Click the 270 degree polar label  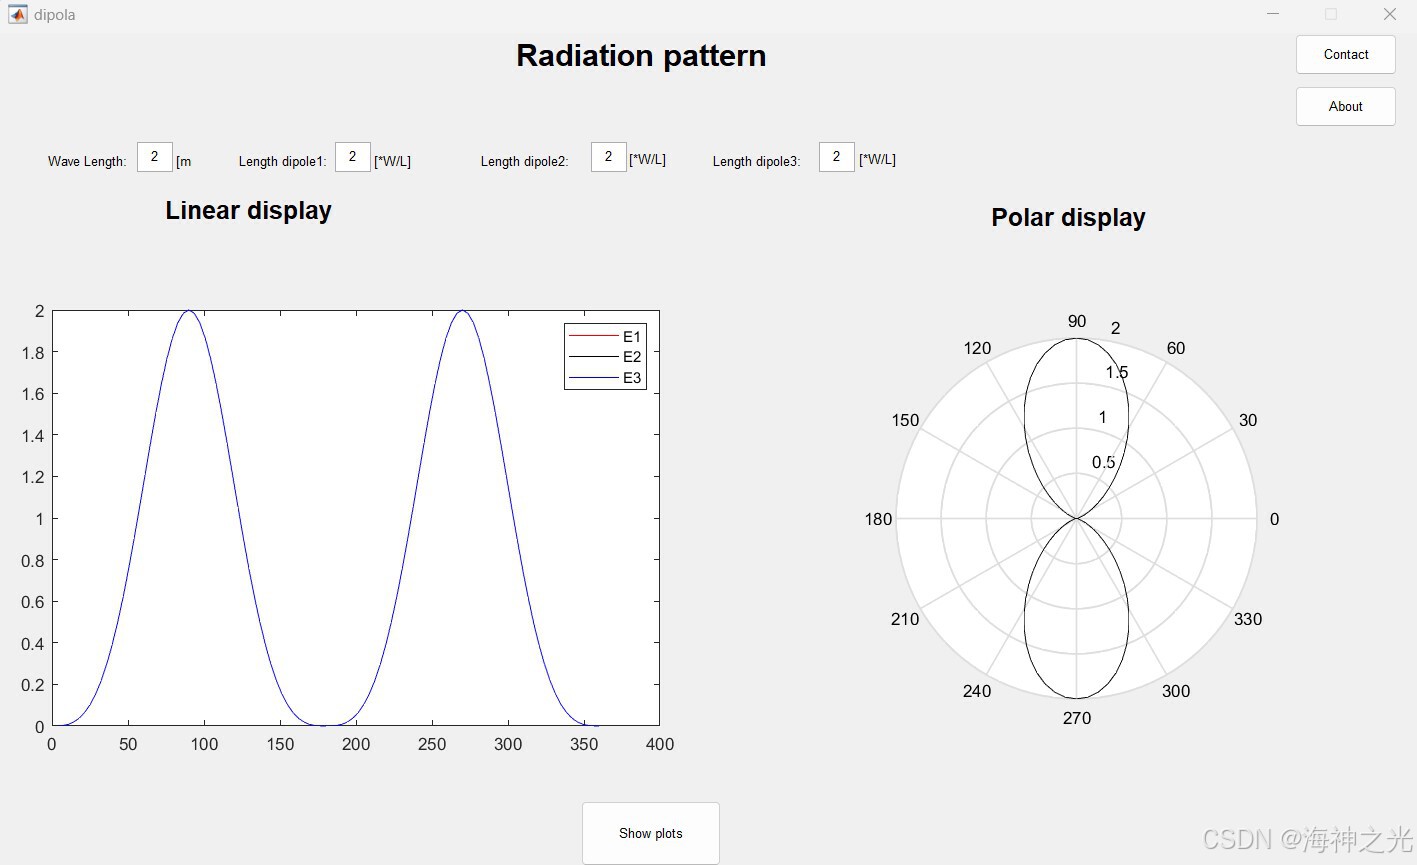tap(1076, 718)
